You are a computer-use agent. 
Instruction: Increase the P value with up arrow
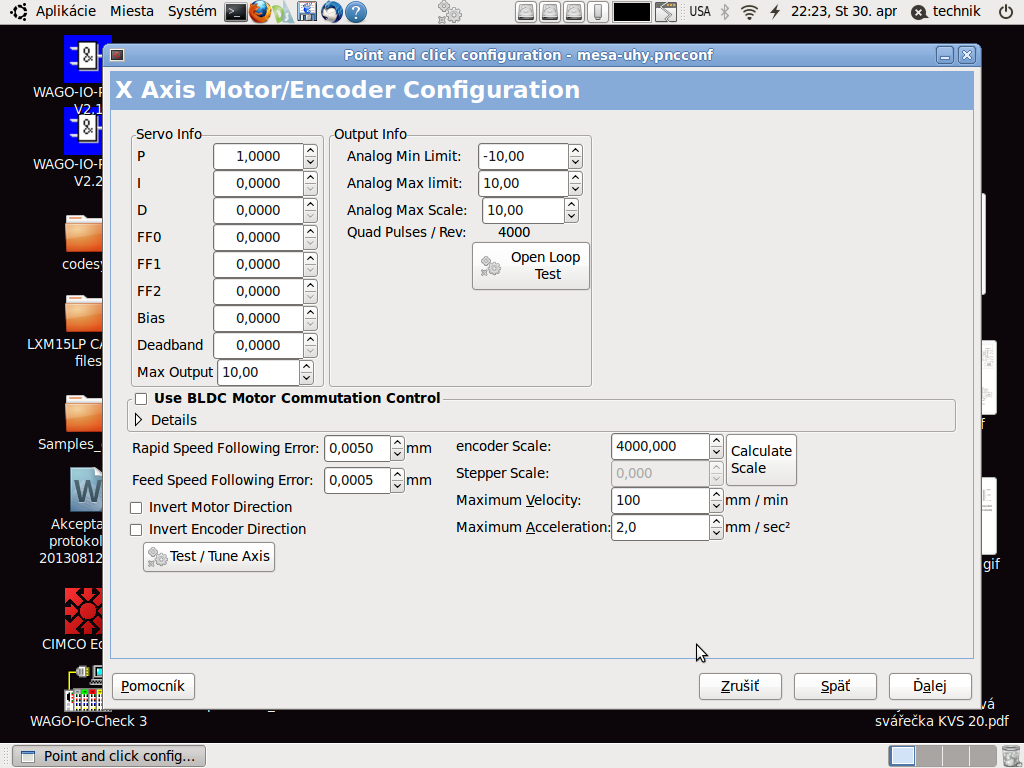[x=310, y=151]
